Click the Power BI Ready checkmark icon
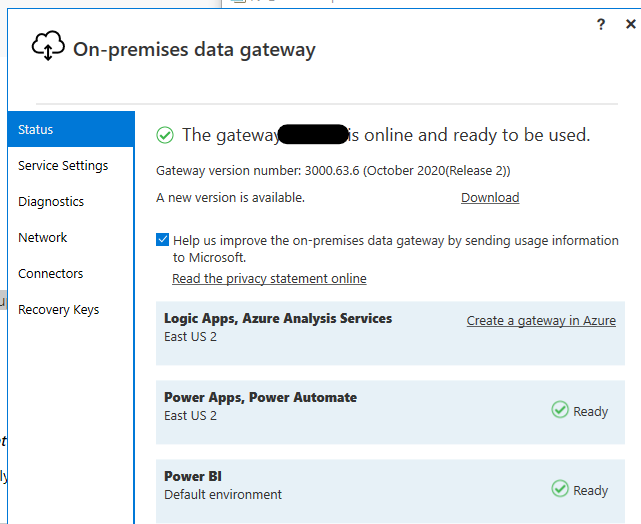This screenshot has height=524, width=641. pyautogui.click(x=560, y=488)
